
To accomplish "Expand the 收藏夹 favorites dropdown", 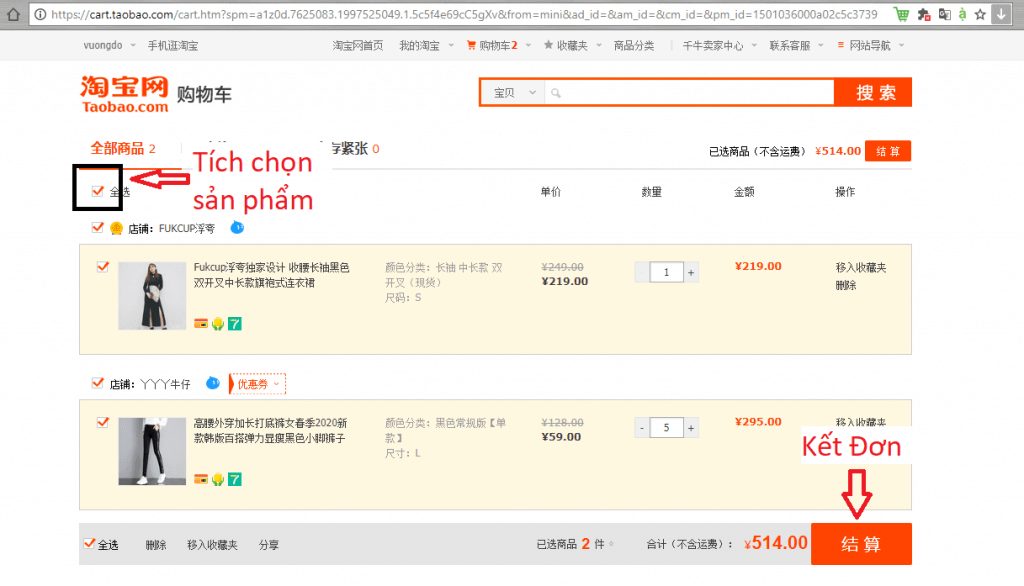I will [x=573, y=45].
